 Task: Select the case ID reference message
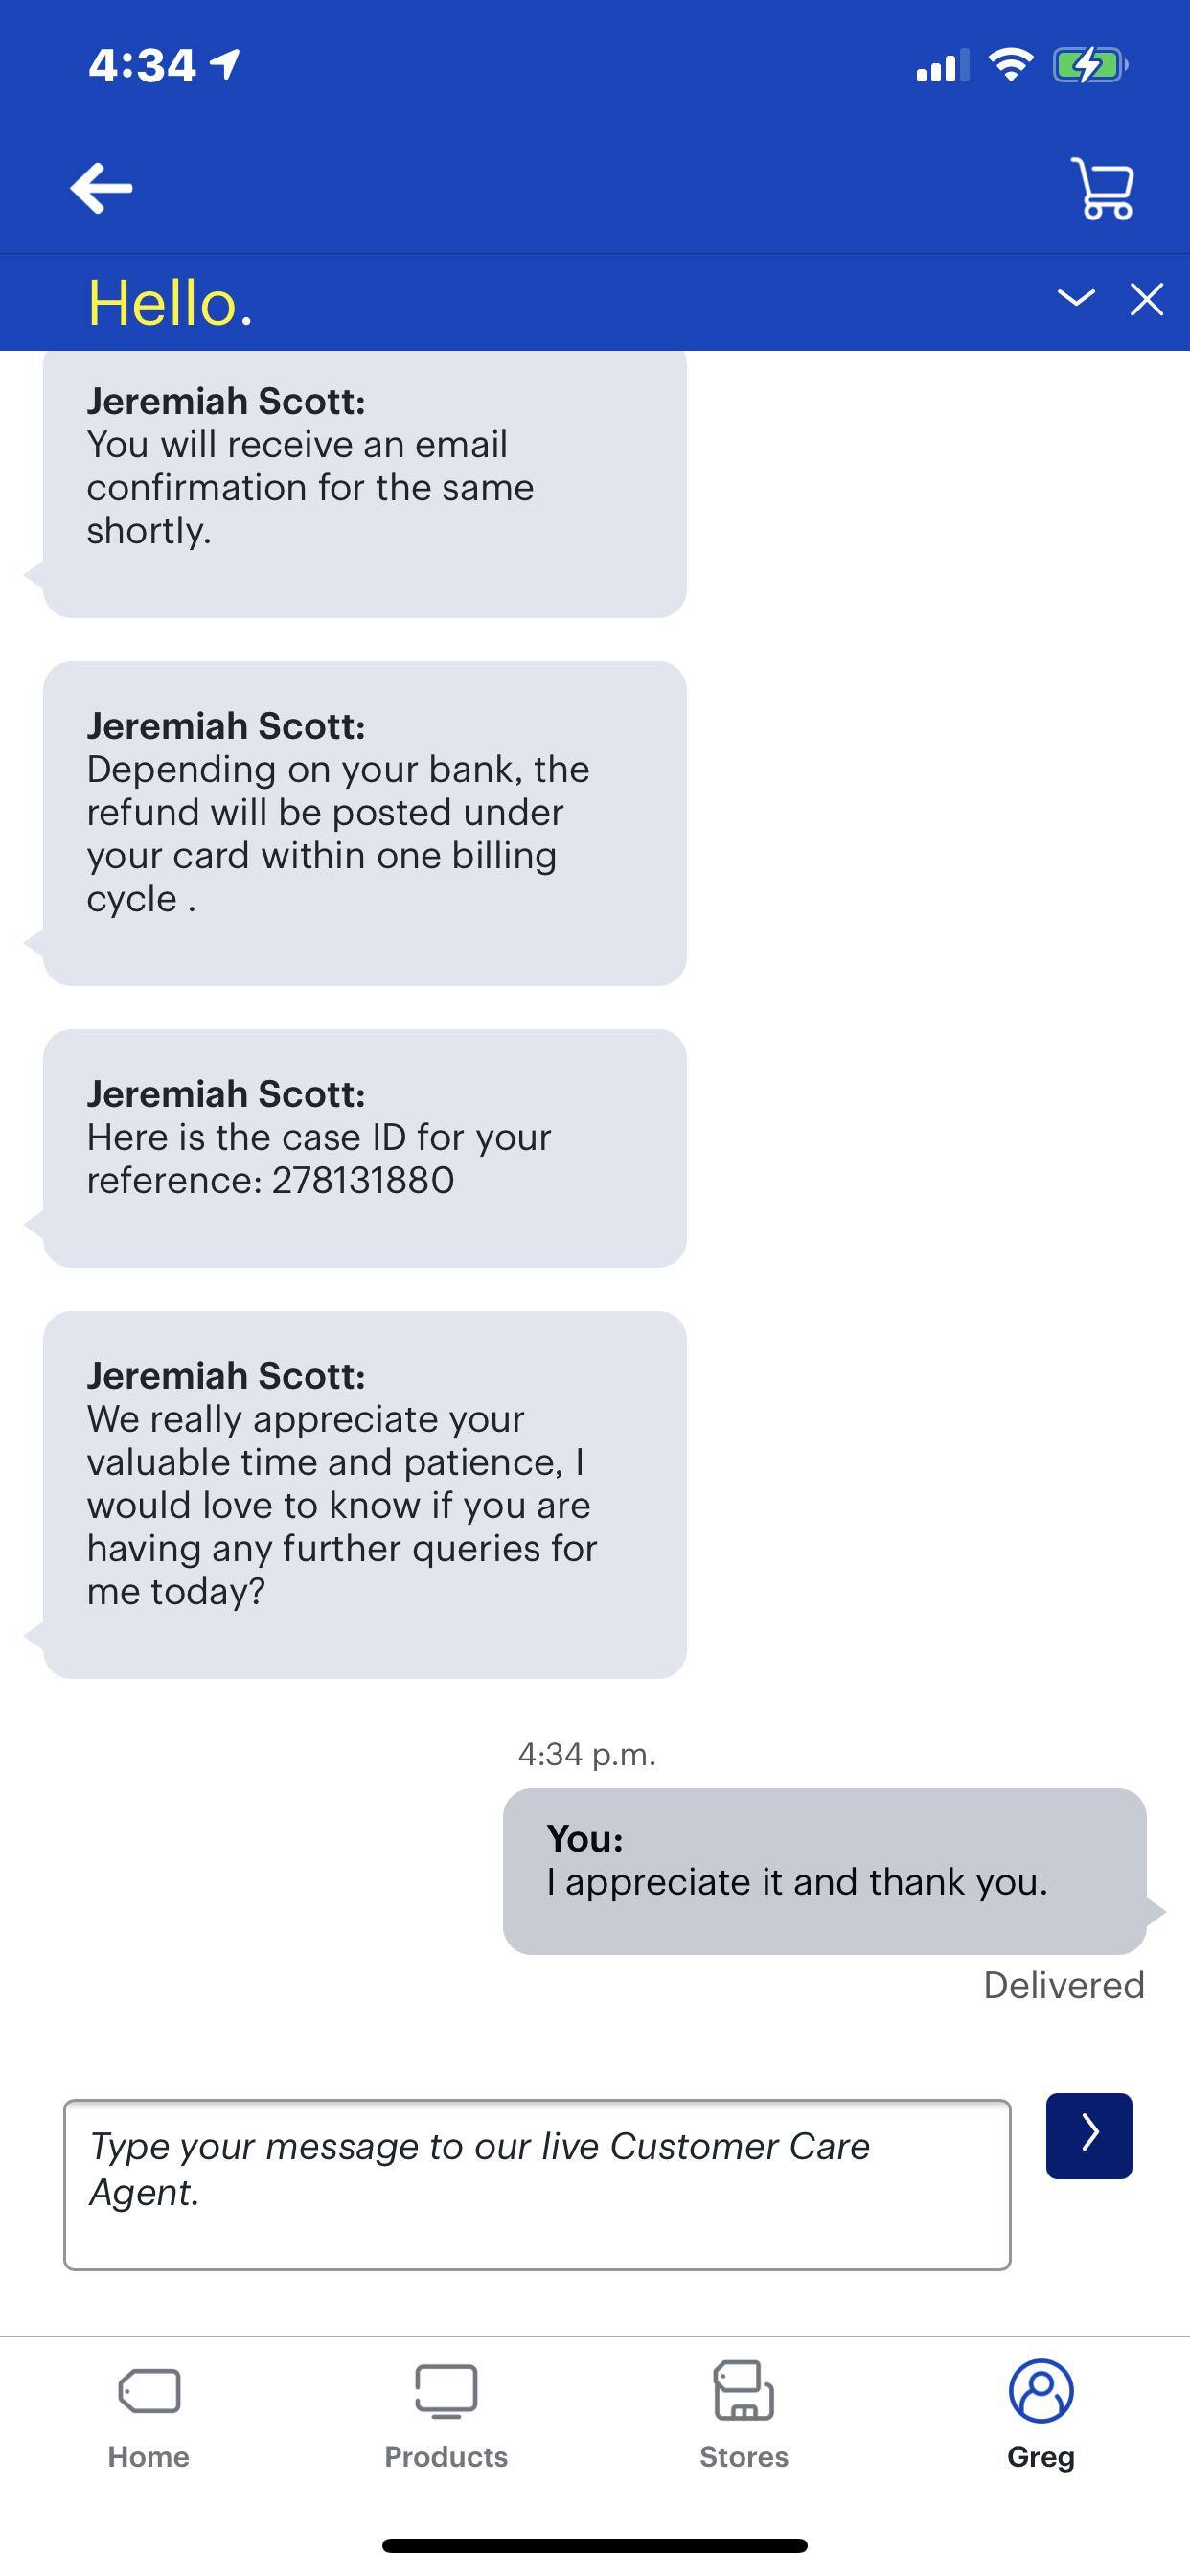365,1148
